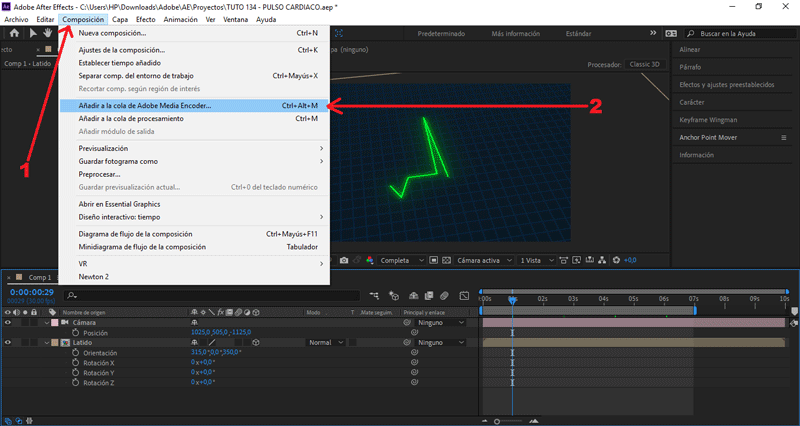Switch to the Predeterminado workspace
800x426 pixels.
coord(441,34)
